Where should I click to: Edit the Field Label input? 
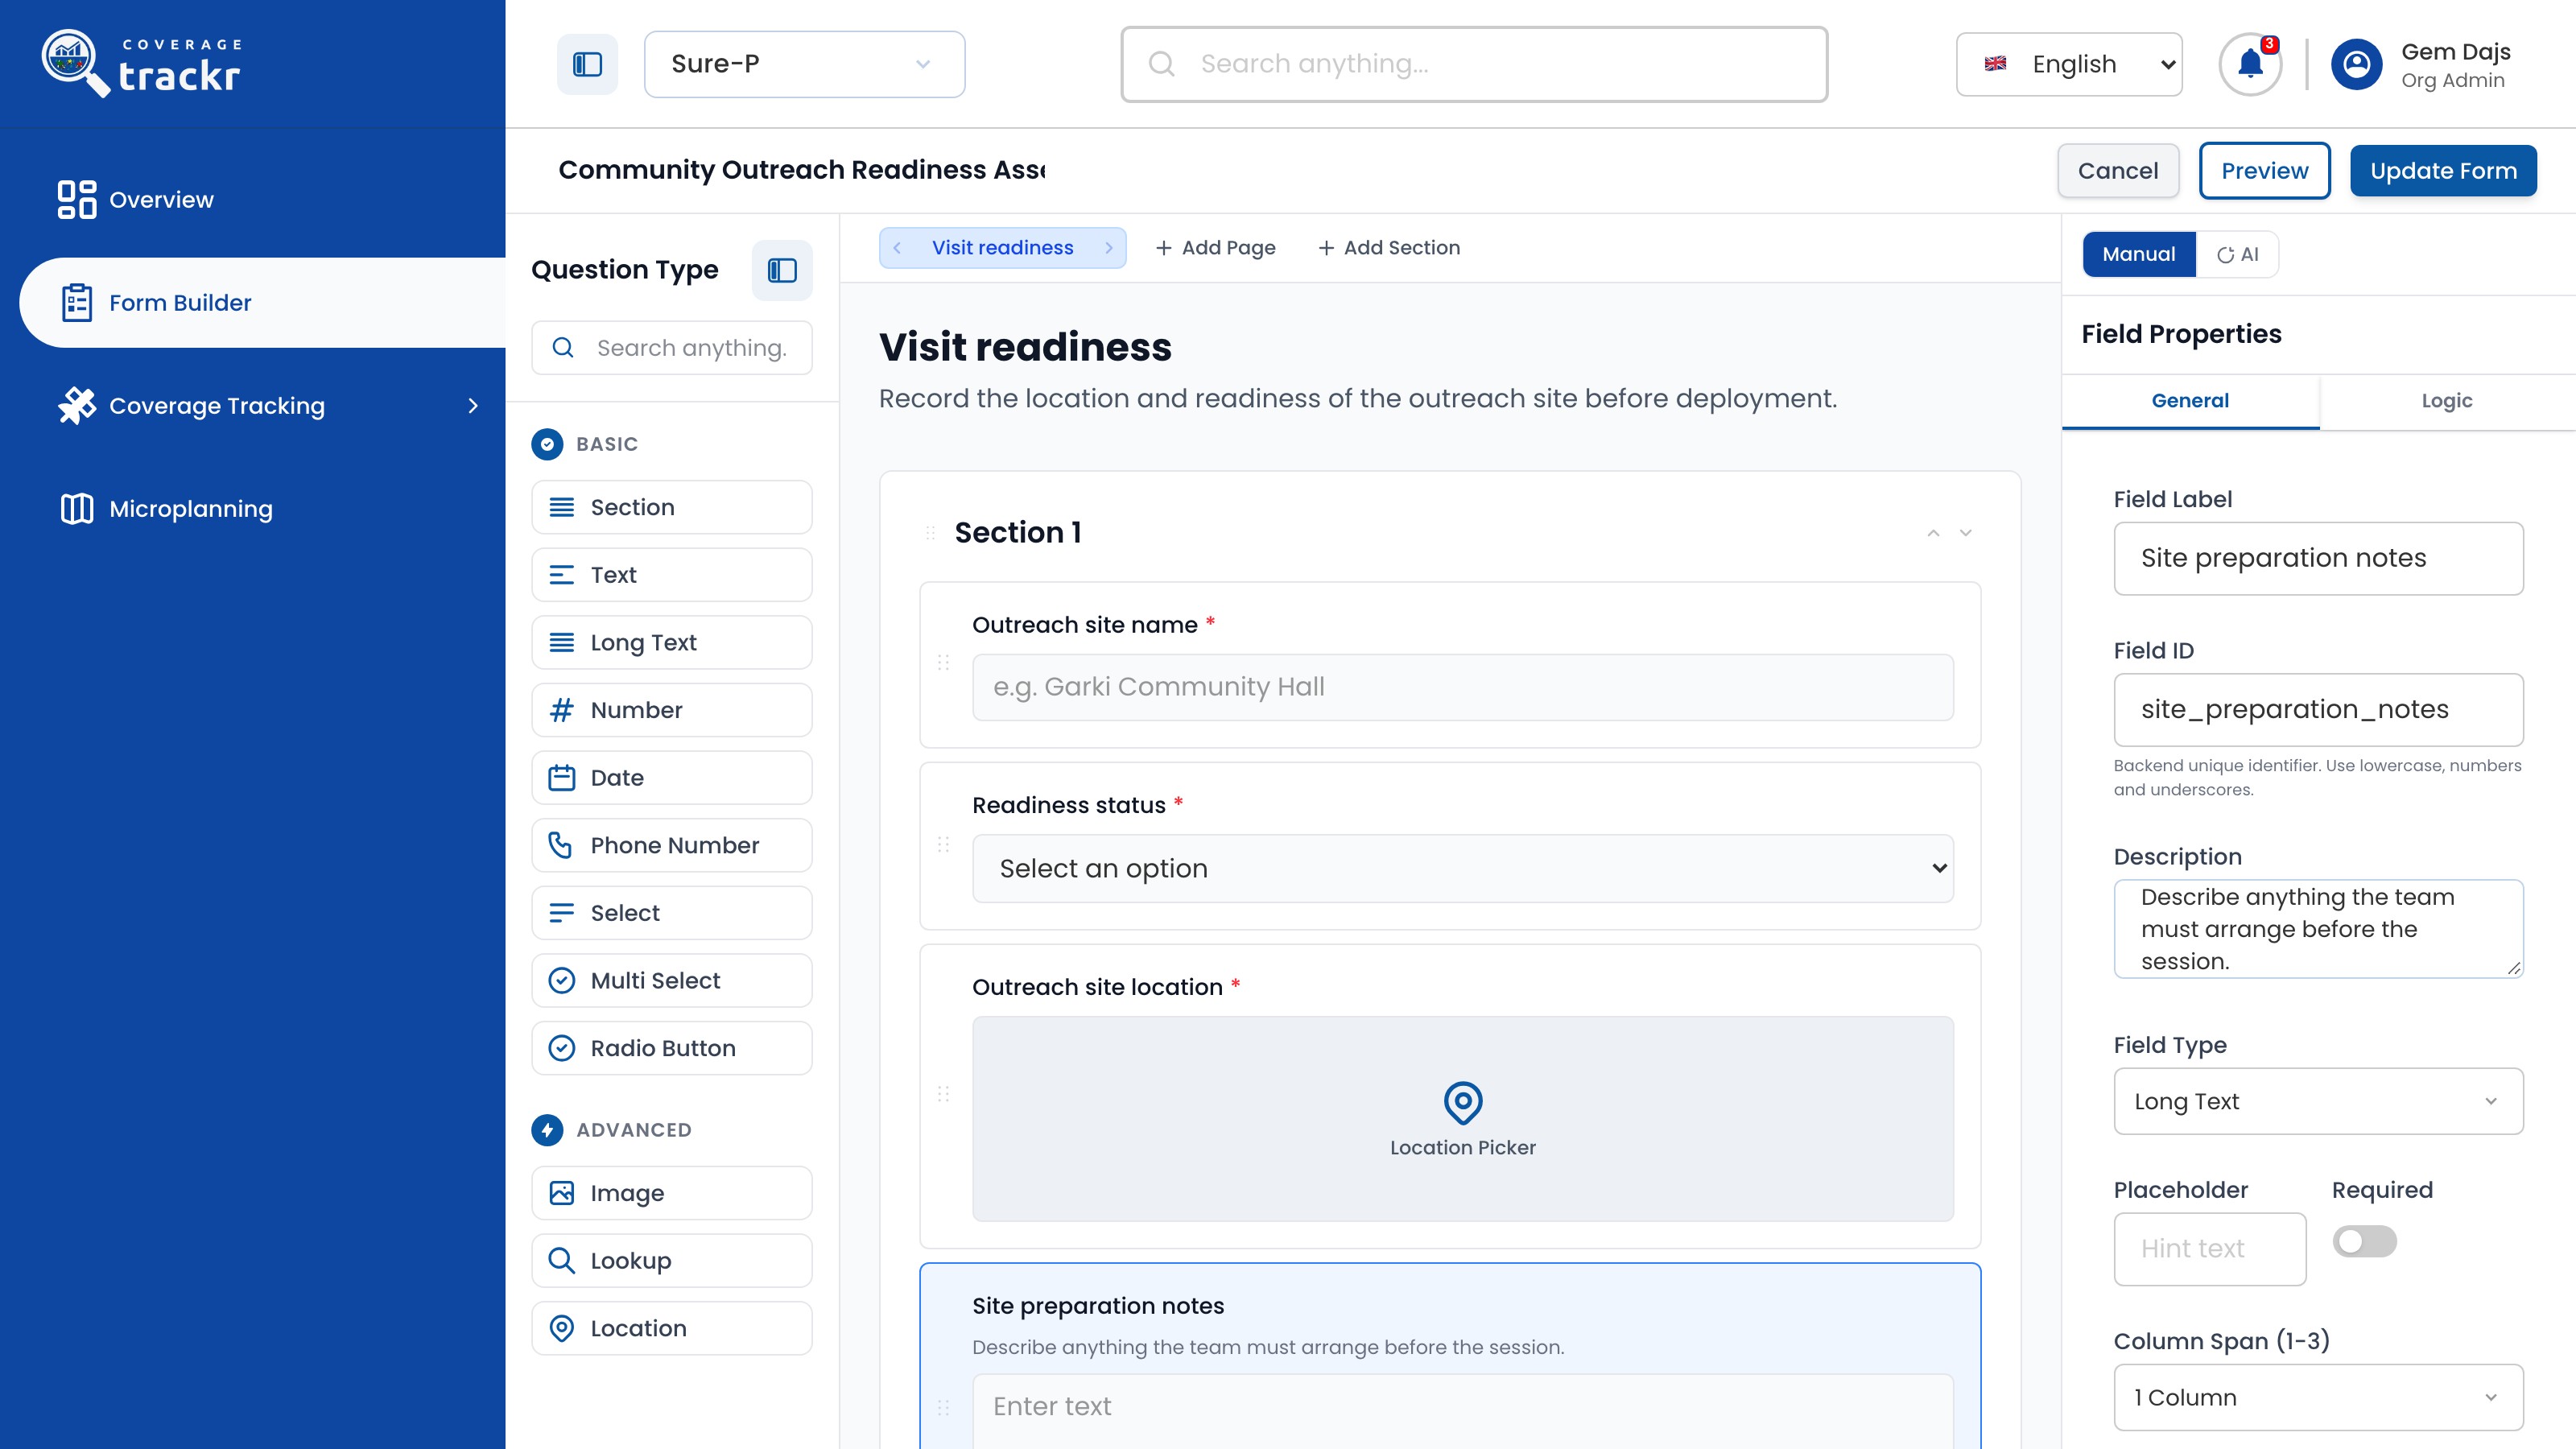point(2318,558)
